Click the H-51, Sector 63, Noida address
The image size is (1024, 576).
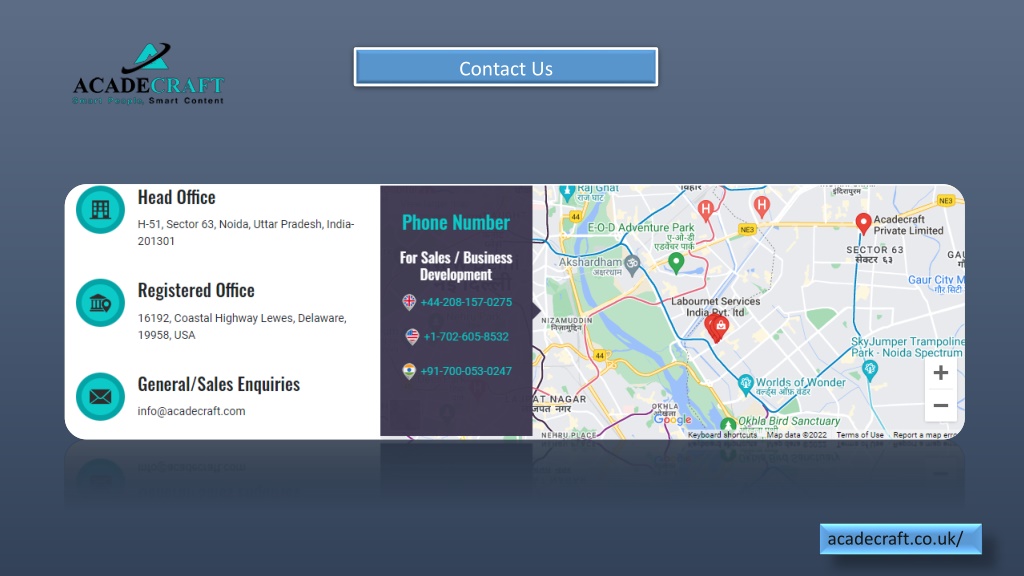[x=246, y=232]
